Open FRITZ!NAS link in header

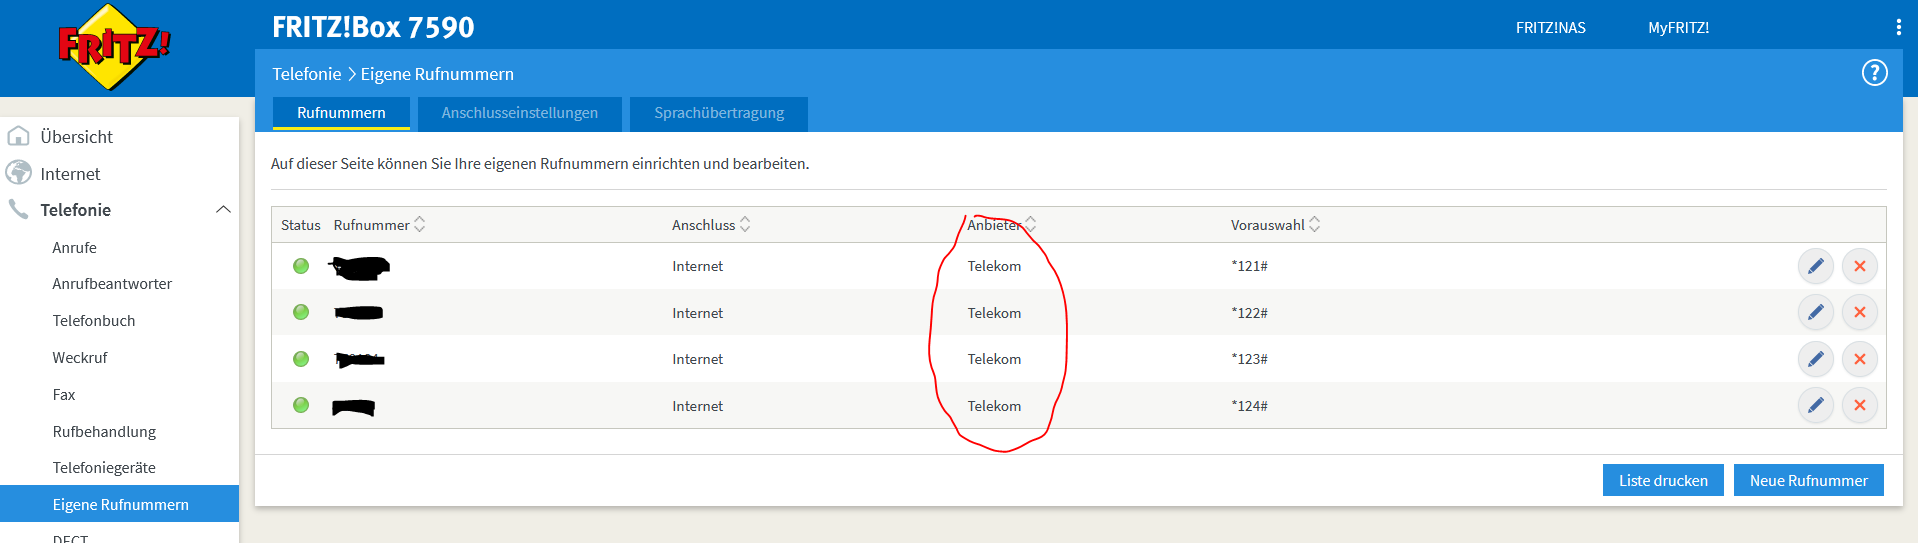1550,28
